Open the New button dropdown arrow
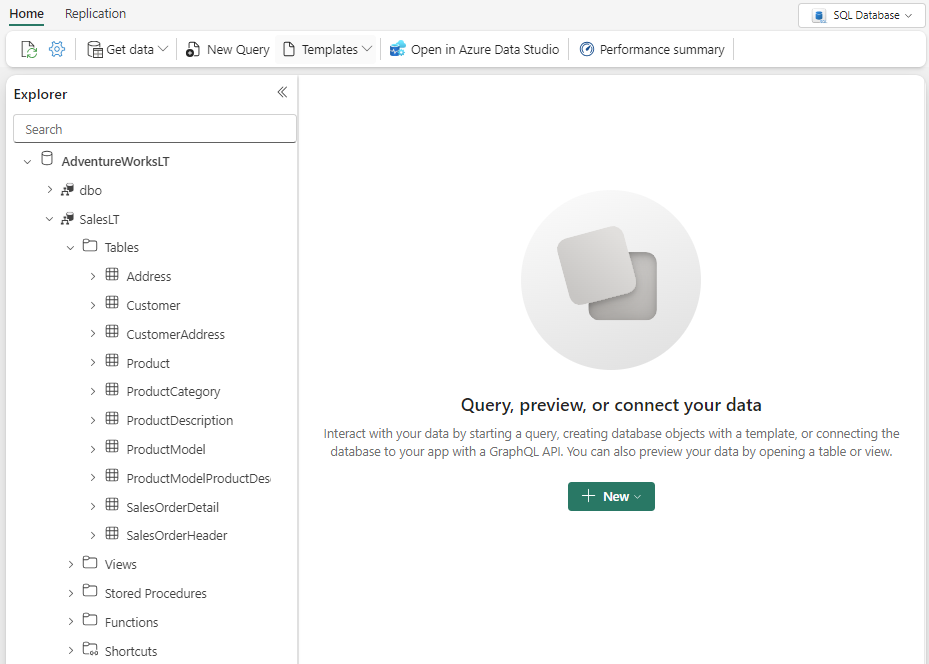The image size is (929, 664). pyautogui.click(x=638, y=497)
